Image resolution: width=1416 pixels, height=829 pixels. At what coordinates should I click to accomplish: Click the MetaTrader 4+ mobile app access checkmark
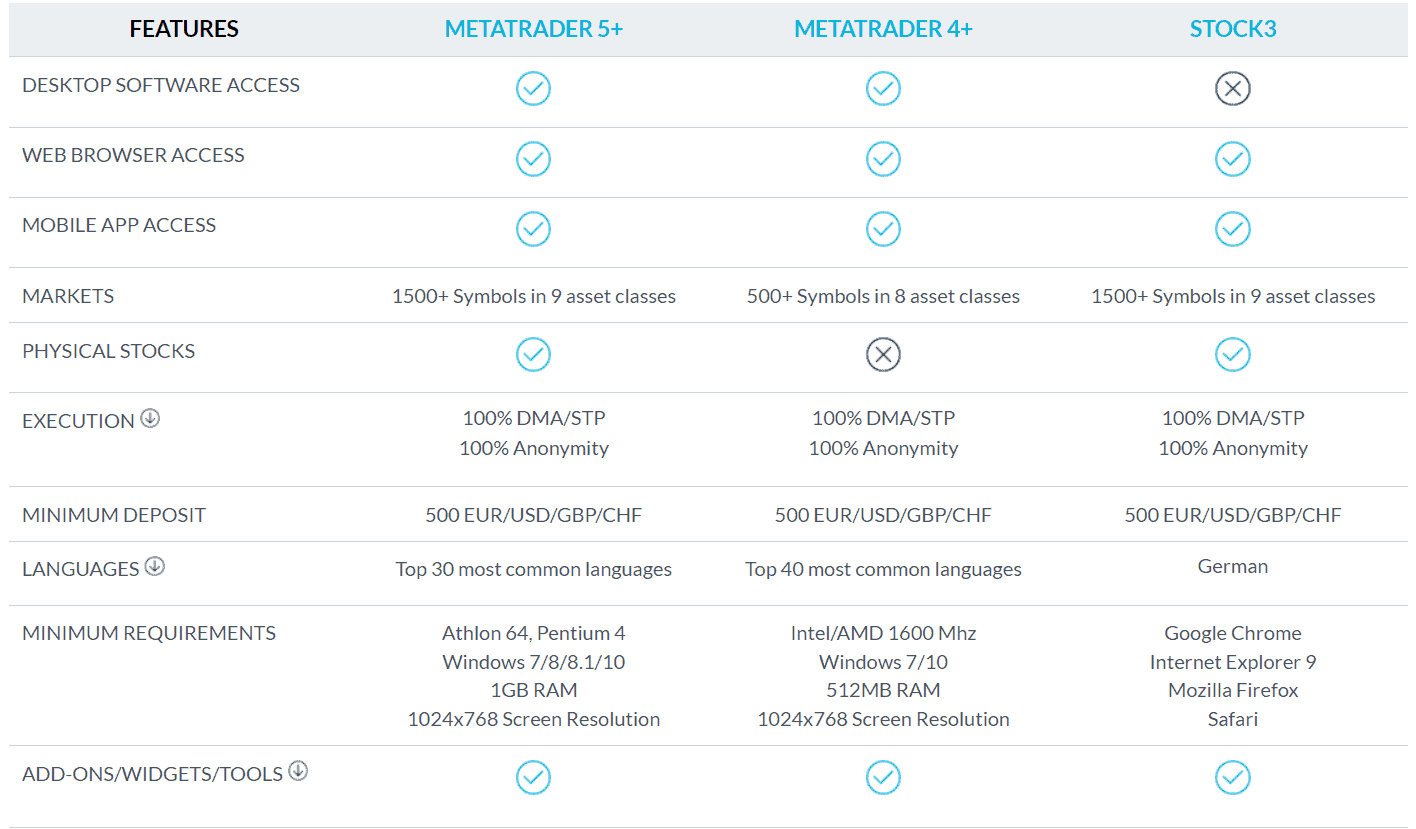pos(883,229)
